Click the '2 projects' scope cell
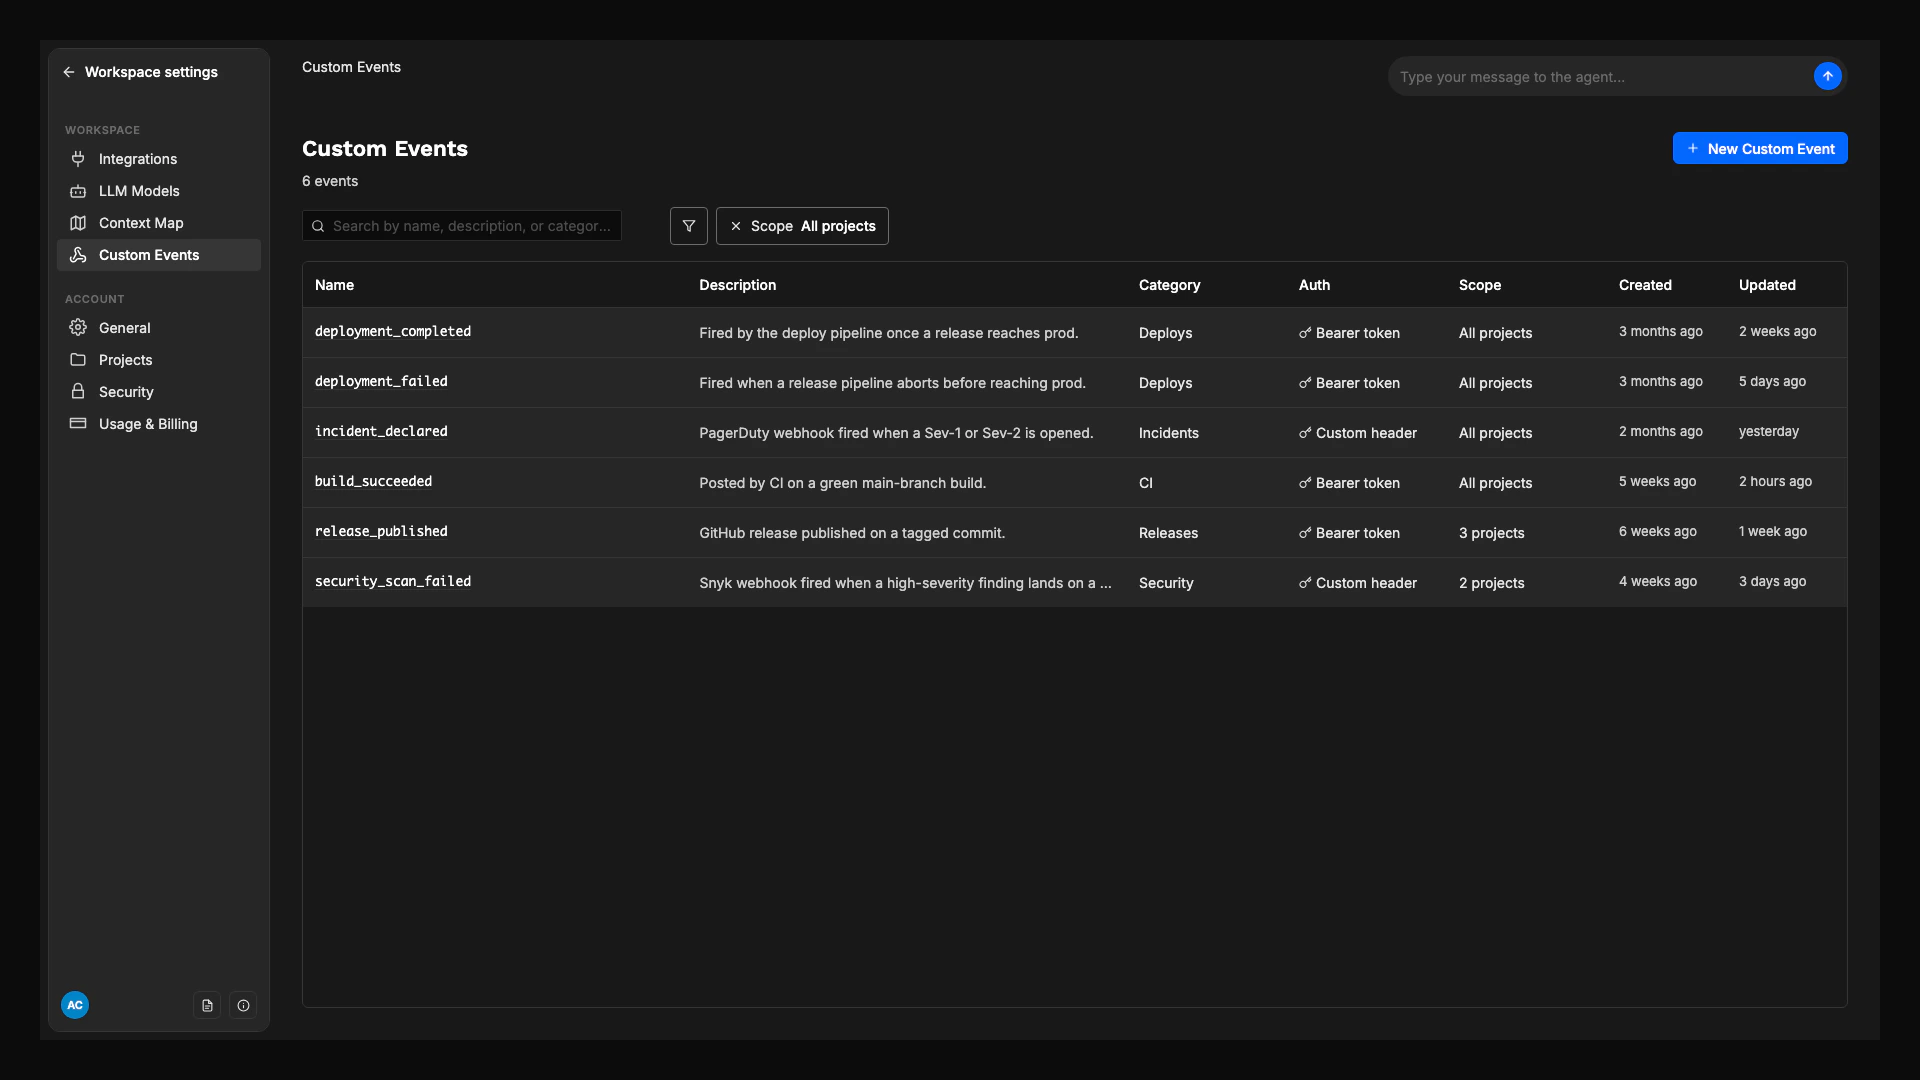The width and height of the screenshot is (1920, 1080). (x=1491, y=583)
